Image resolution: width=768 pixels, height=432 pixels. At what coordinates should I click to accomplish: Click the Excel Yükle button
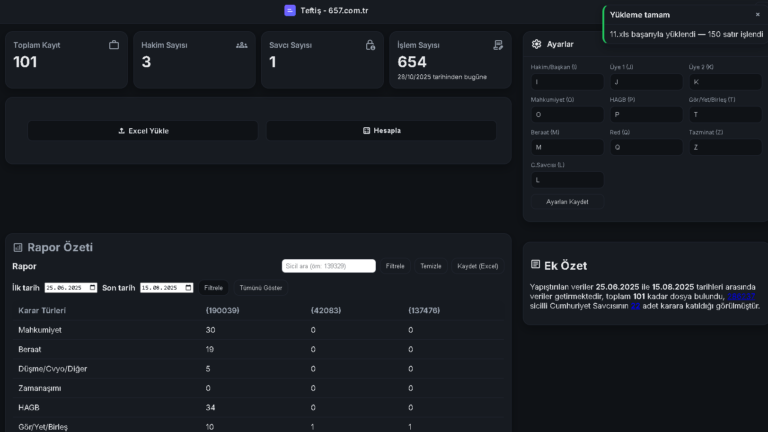[x=143, y=131]
